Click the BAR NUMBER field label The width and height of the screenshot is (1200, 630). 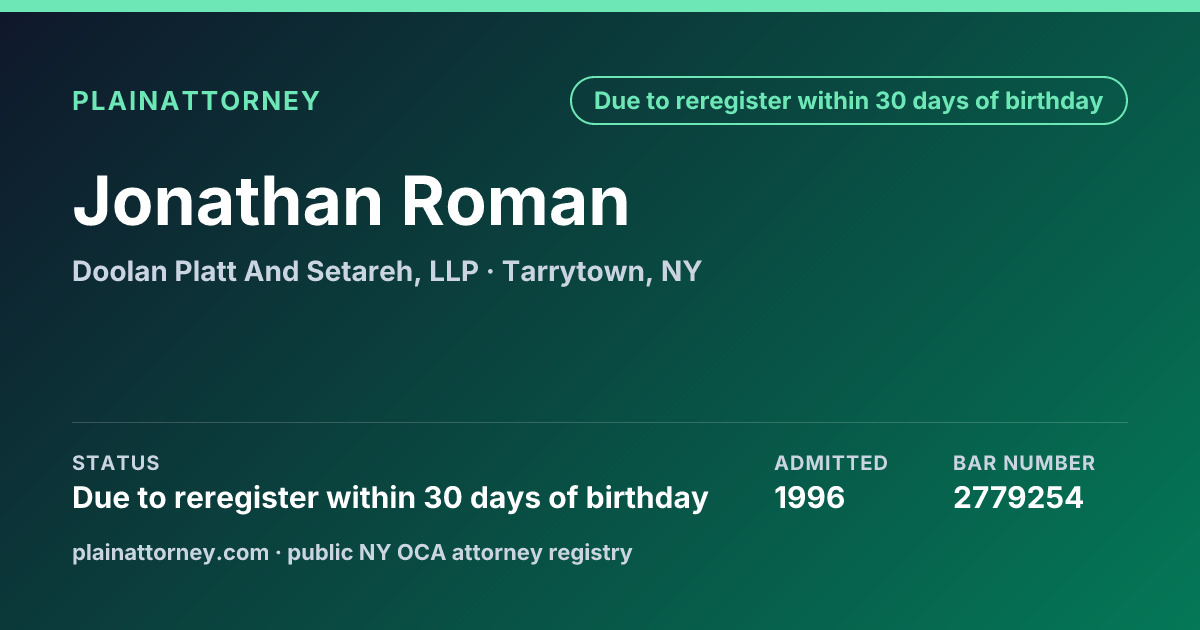coord(1024,463)
